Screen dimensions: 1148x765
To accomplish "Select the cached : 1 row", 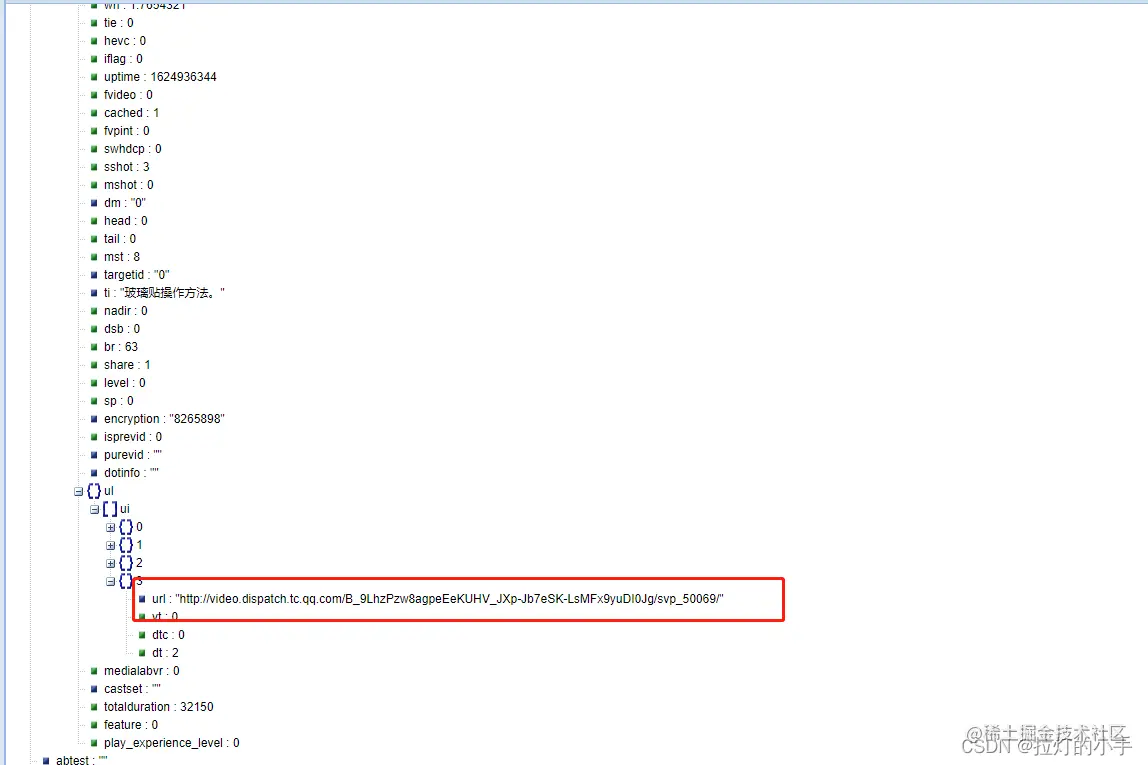I will [x=131, y=113].
